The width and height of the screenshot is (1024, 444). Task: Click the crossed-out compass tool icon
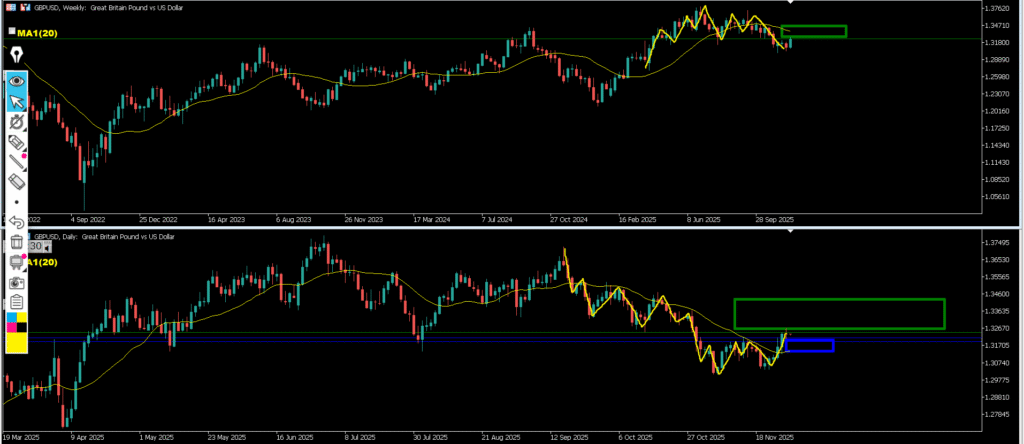coord(17,122)
